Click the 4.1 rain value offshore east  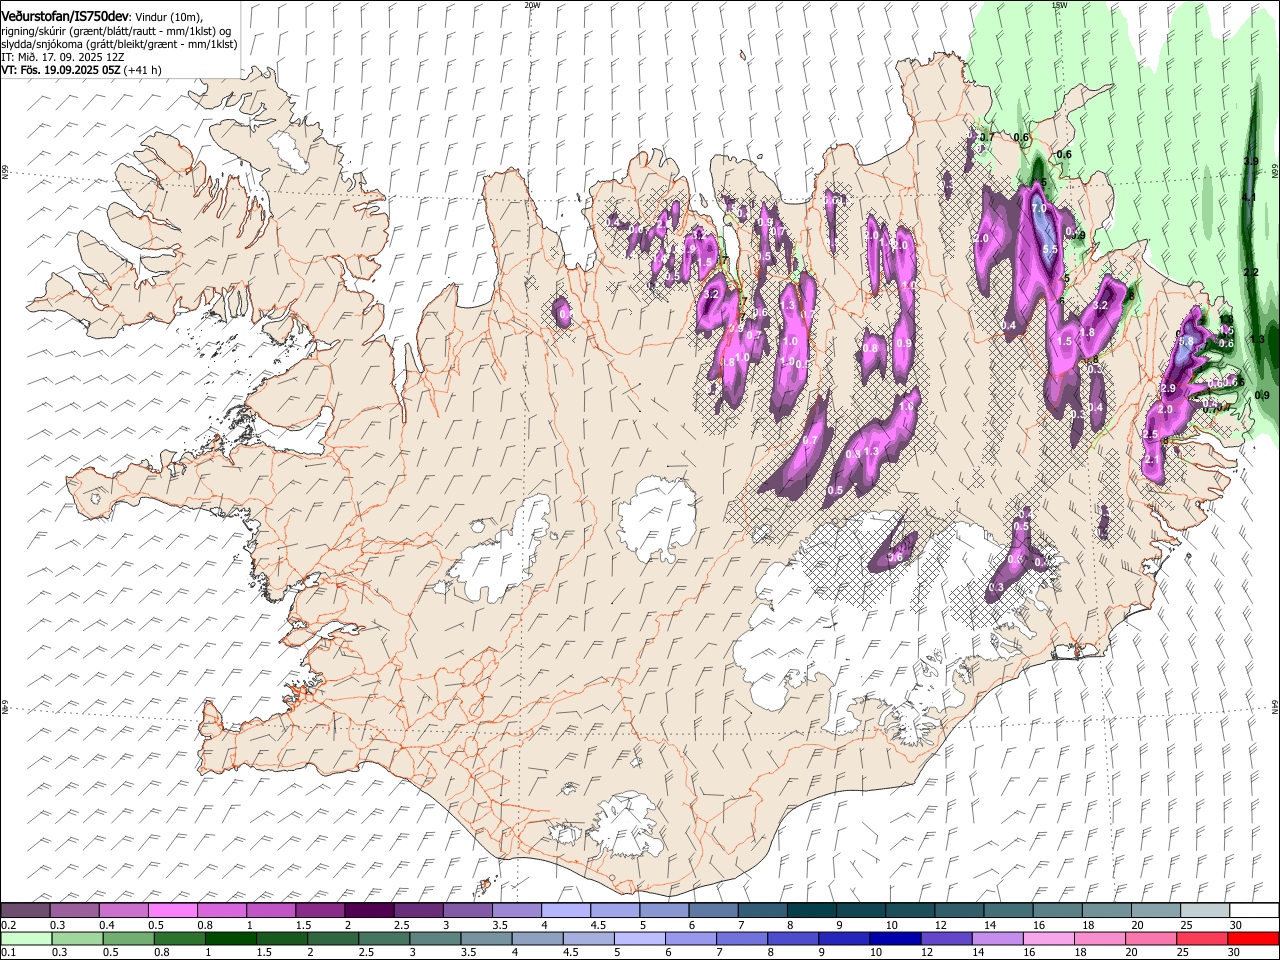pos(1248,198)
